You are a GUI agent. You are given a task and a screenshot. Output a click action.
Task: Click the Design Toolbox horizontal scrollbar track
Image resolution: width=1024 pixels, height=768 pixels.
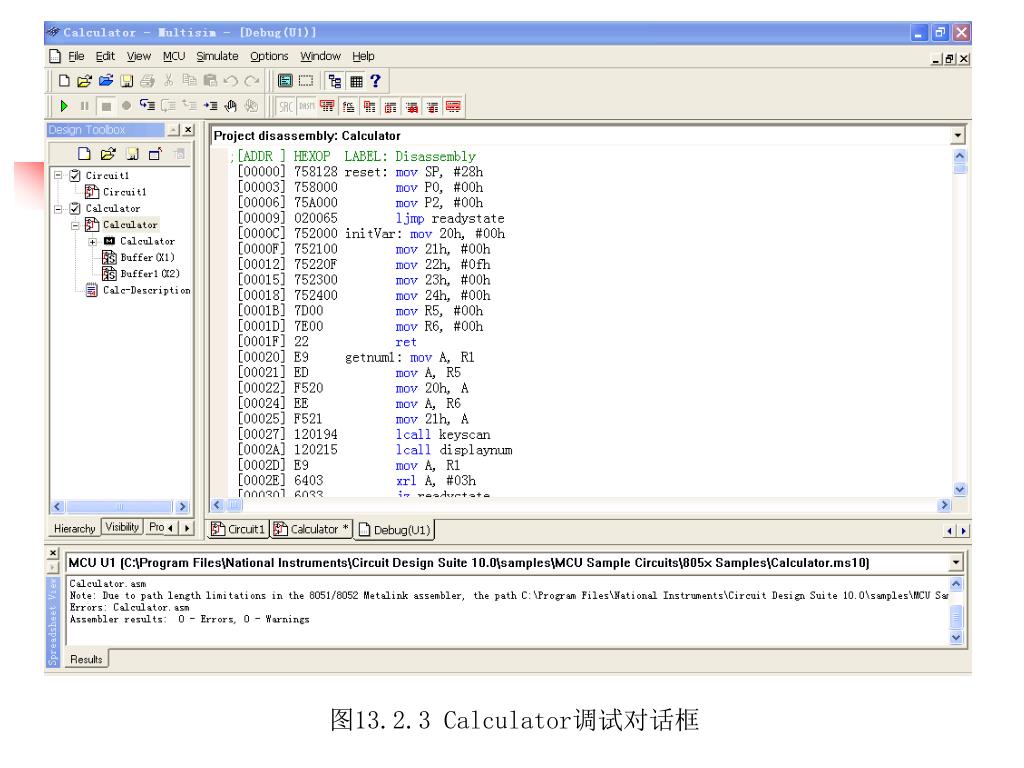tap(120, 507)
